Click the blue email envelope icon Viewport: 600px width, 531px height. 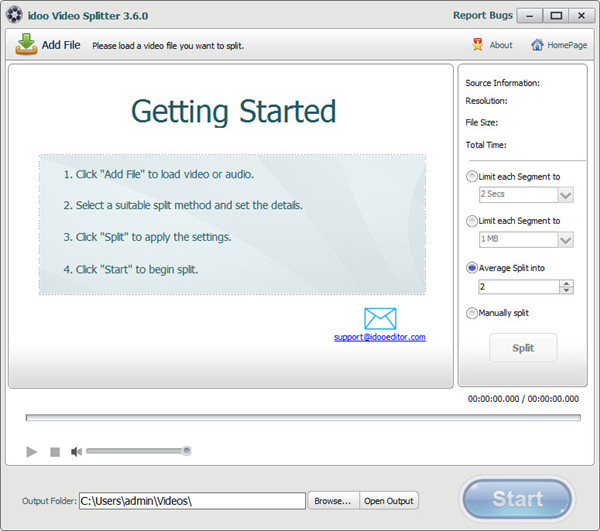(x=380, y=319)
